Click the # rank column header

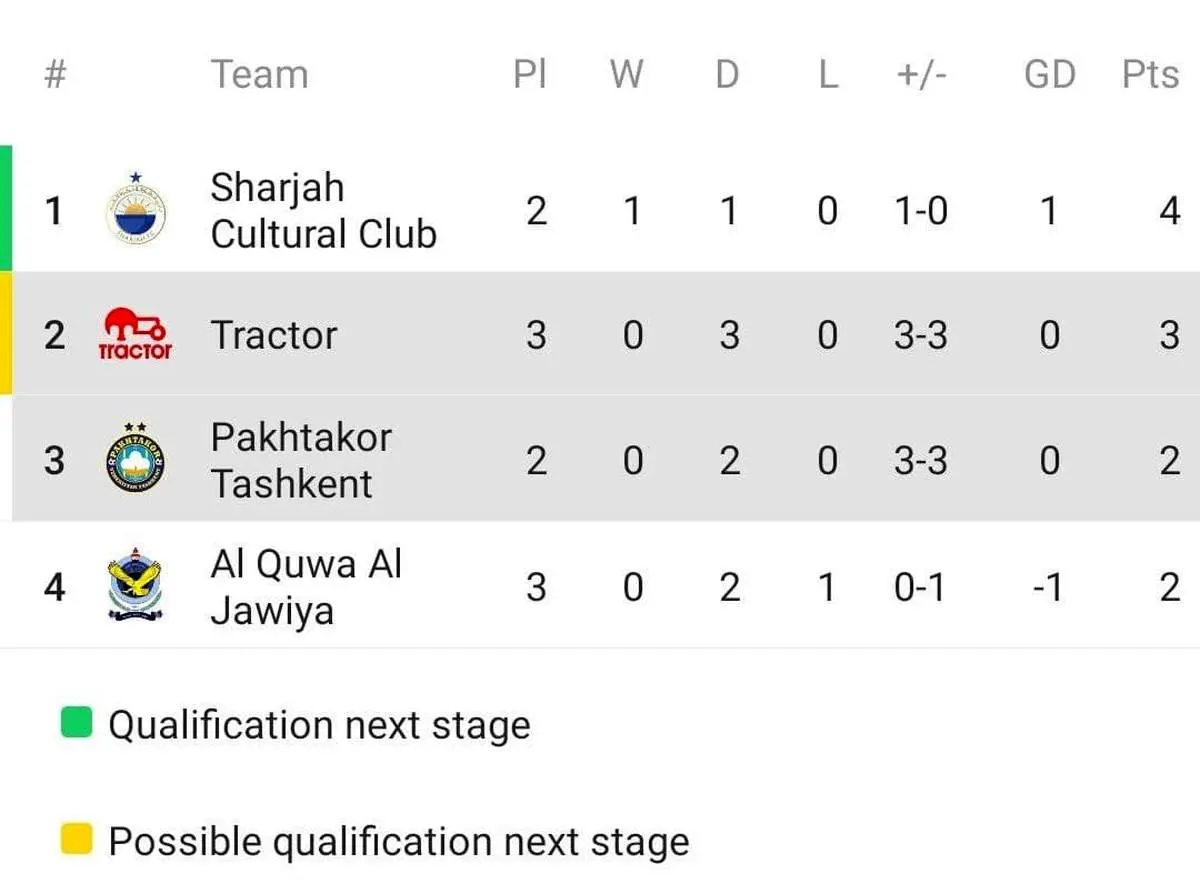point(56,74)
